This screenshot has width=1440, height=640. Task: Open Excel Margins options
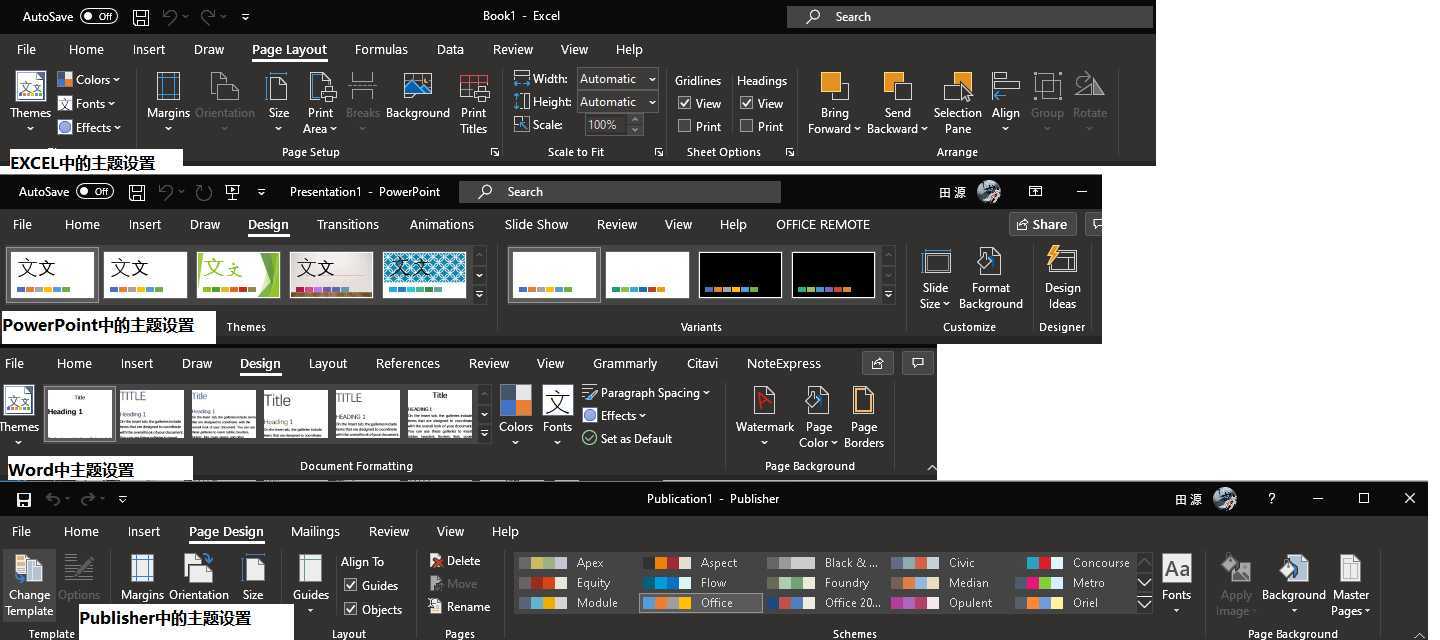168,101
